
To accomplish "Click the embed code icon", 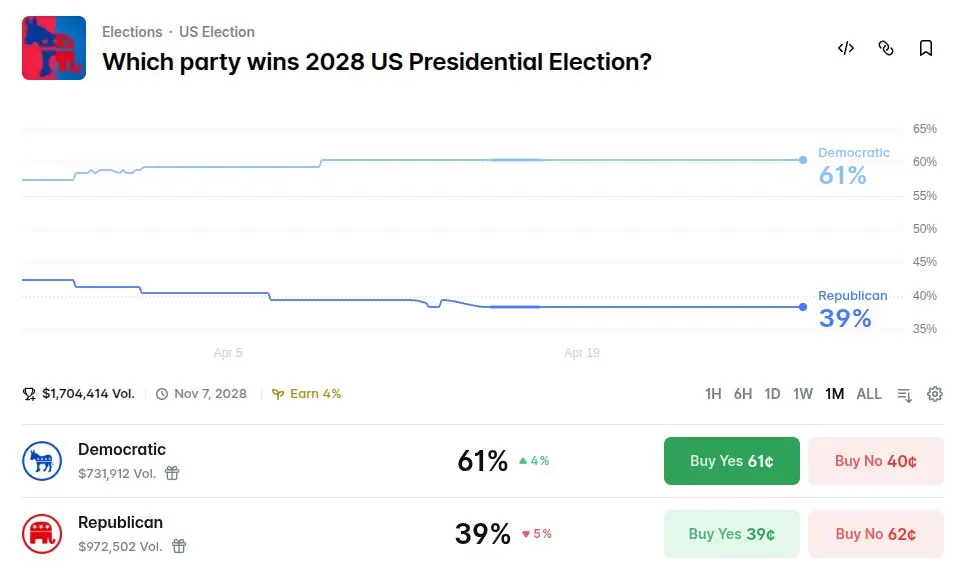I will pos(846,48).
